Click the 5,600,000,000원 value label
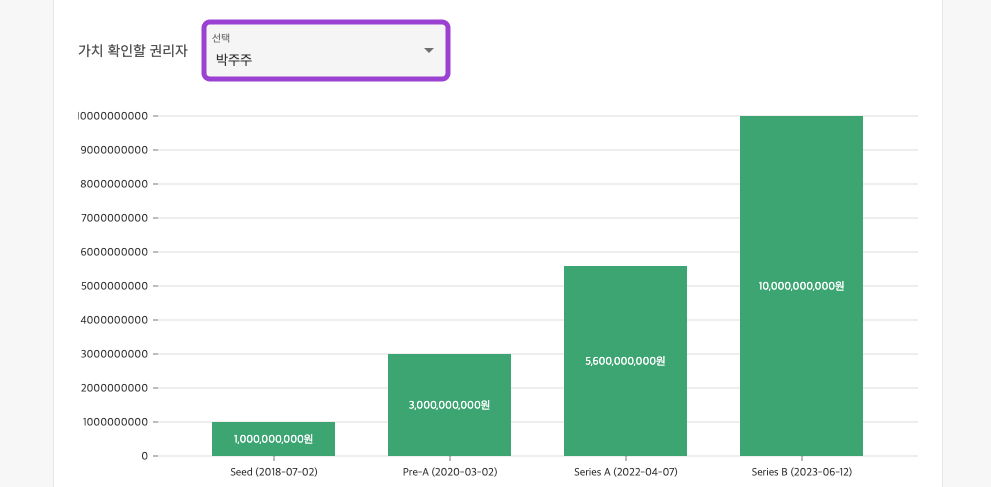Image resolution: width=991 pixels, height=487 pixels. pyautogui.click(x=625, y=361)
